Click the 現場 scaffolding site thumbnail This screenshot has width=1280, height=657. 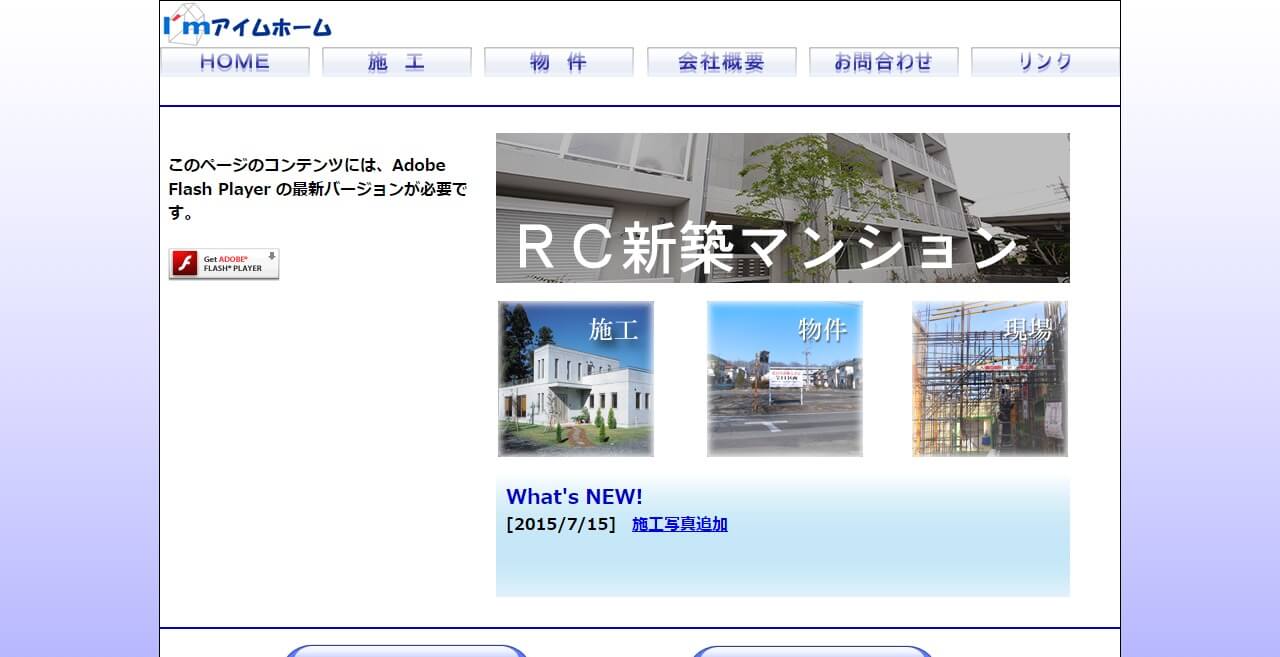pyautogui.click(x=989, y=378)
